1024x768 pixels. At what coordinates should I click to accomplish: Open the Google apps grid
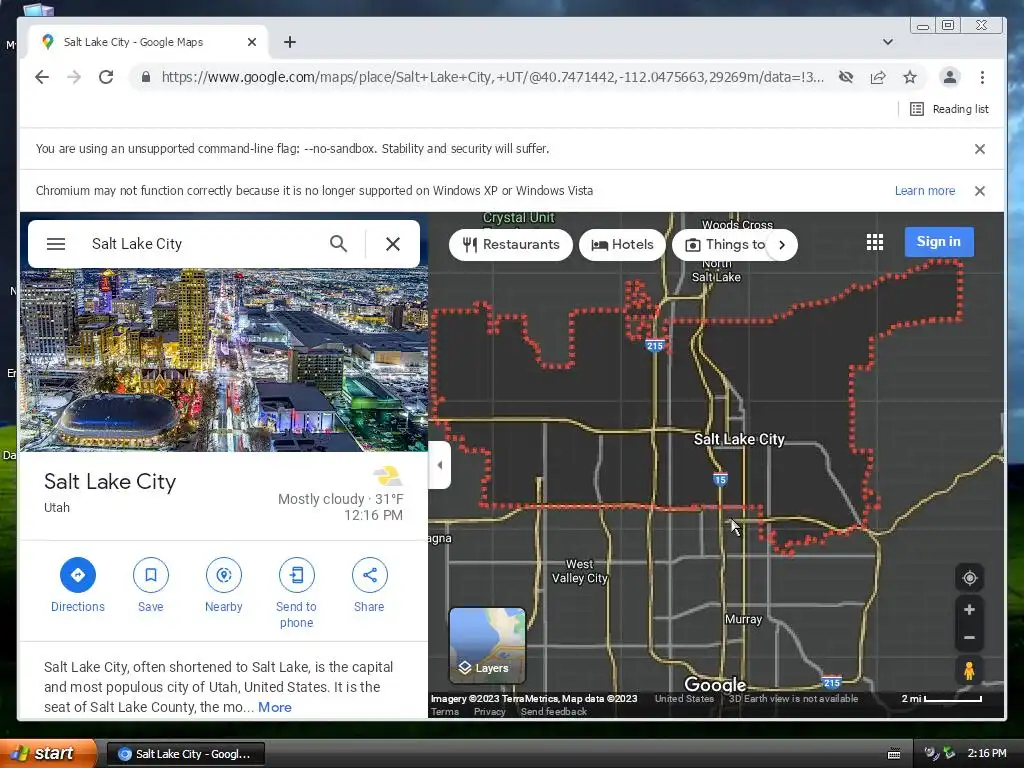pyautogui.click(x=875, y=242)
